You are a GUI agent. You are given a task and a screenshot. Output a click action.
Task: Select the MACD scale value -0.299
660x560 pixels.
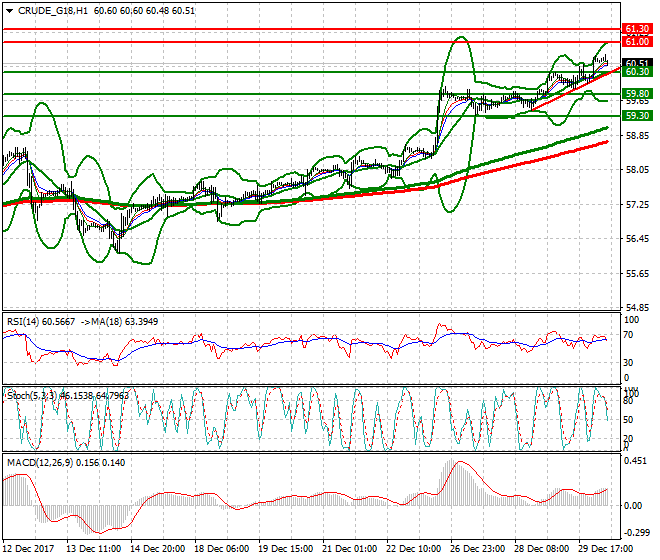(636, 533)
